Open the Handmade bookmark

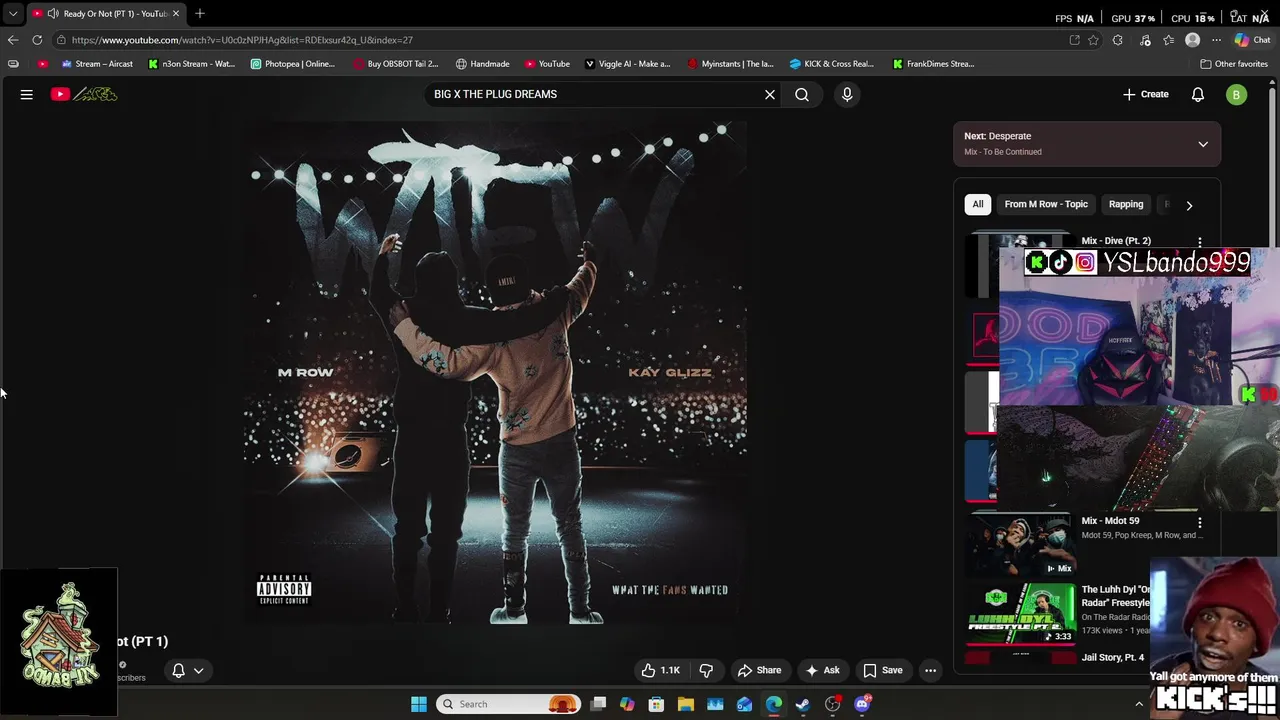tap(483, 64)
